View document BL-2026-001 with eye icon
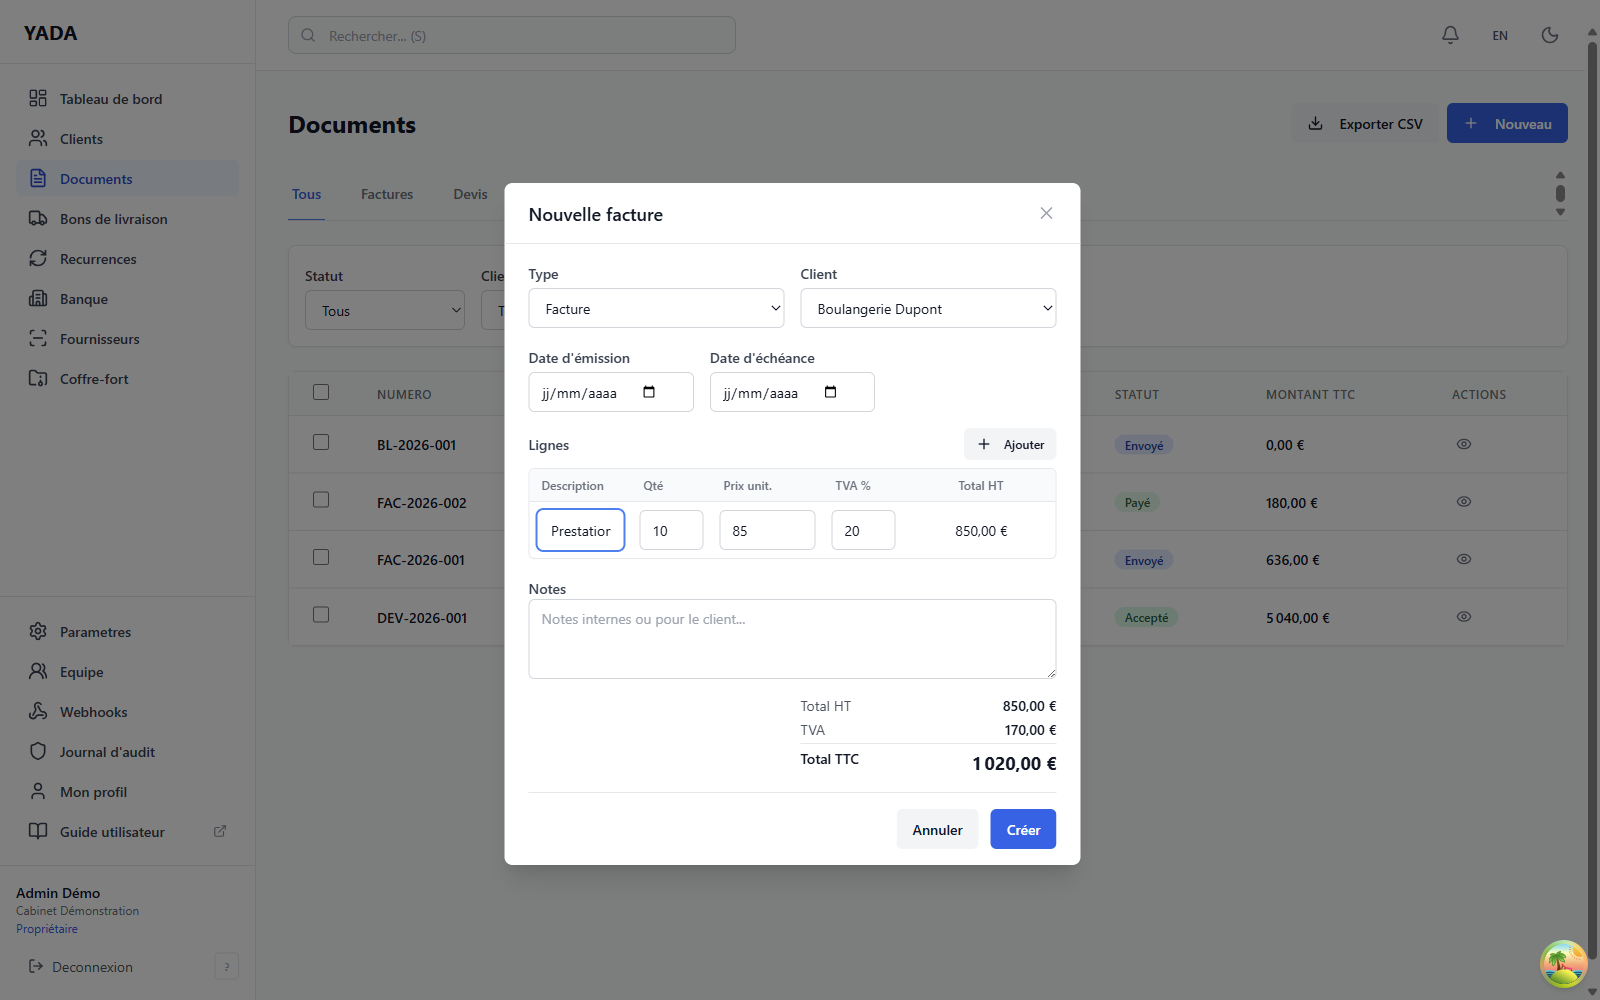This screenshot has height=1000, width=1600. [1463, 444]
